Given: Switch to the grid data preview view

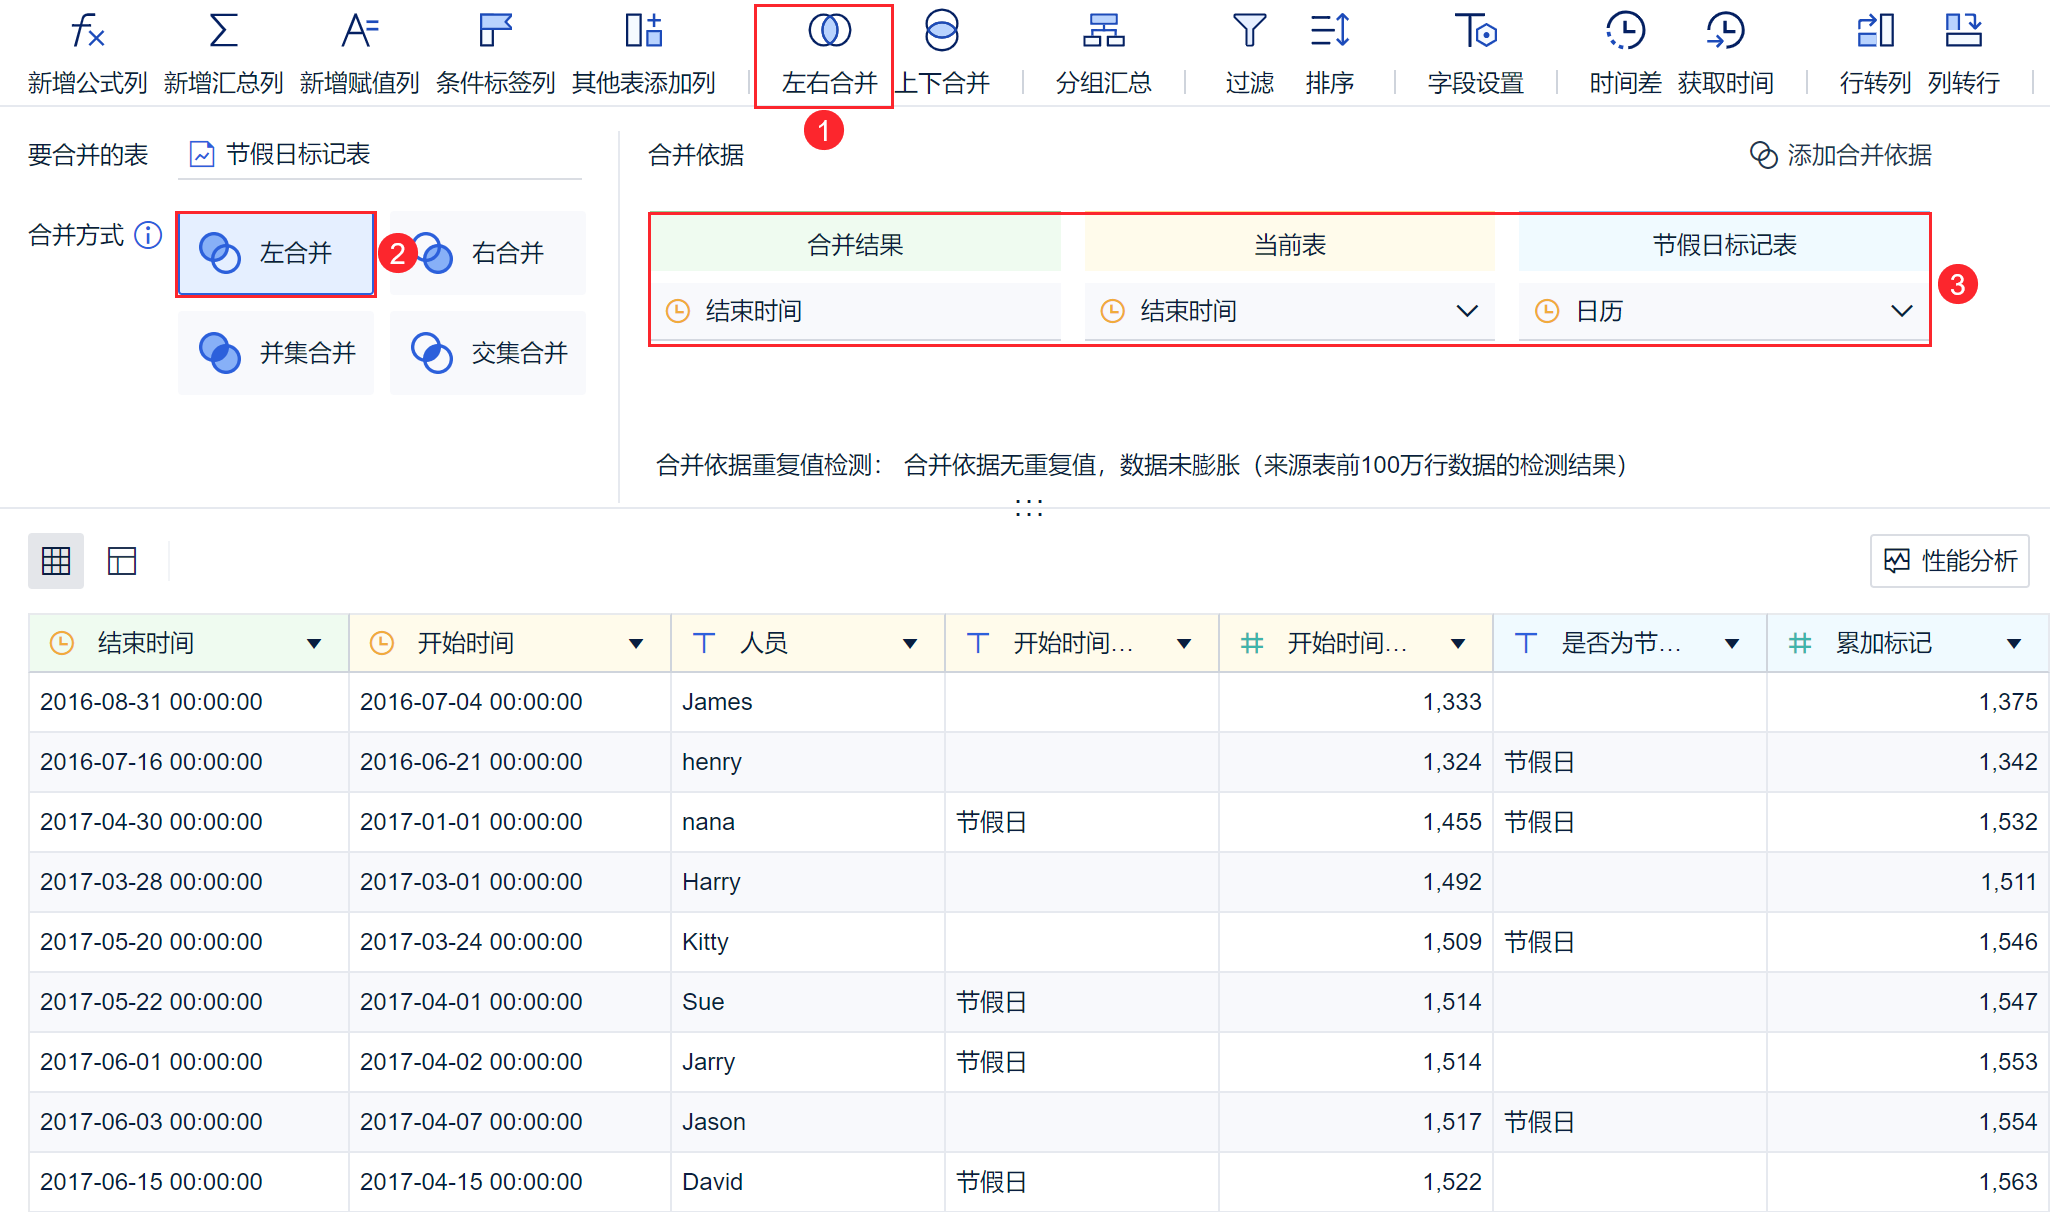Looking at the screenshot, I should 56,561.
